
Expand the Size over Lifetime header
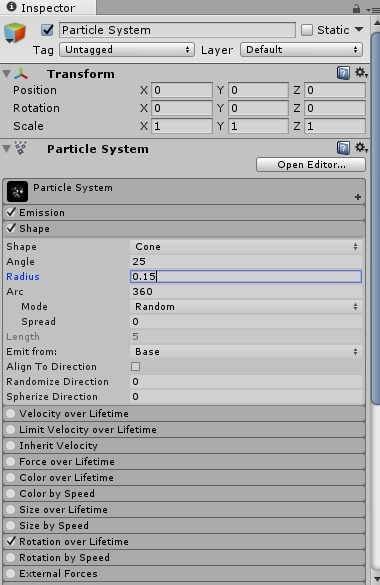click(x=184, y=510)
